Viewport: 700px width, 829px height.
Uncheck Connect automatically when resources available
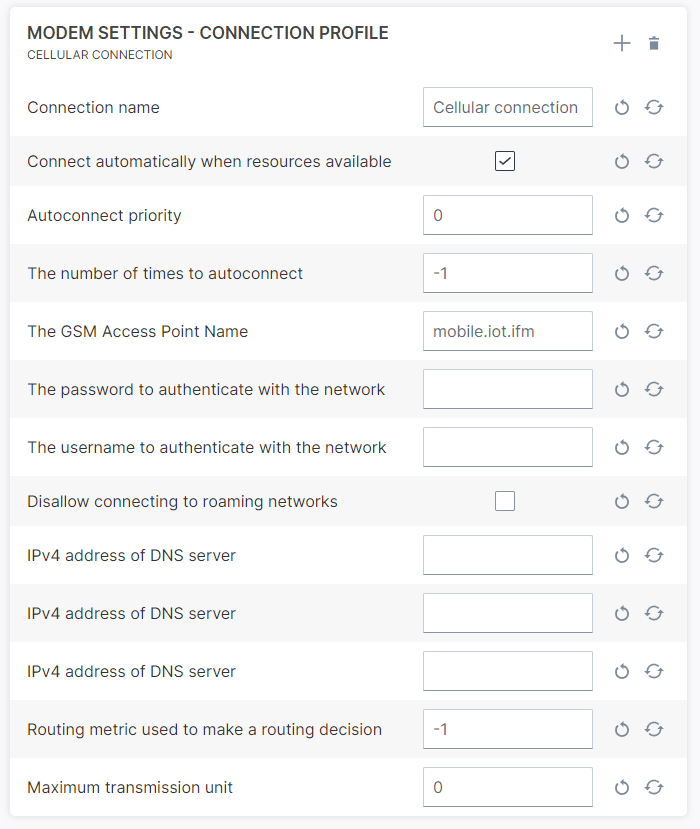[x=505, y=161]
